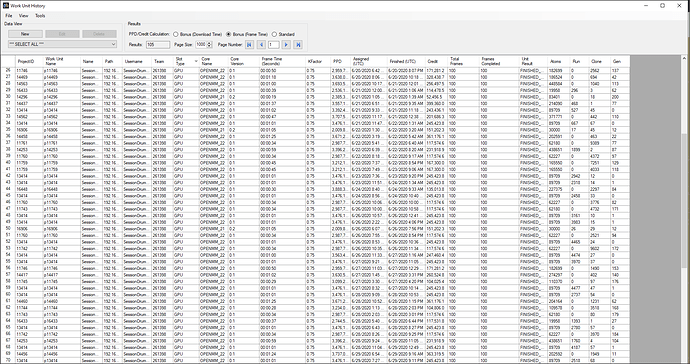Open the SELECT ALL query dropdown
The image size is (690, 364).
[x=62, y=44]
